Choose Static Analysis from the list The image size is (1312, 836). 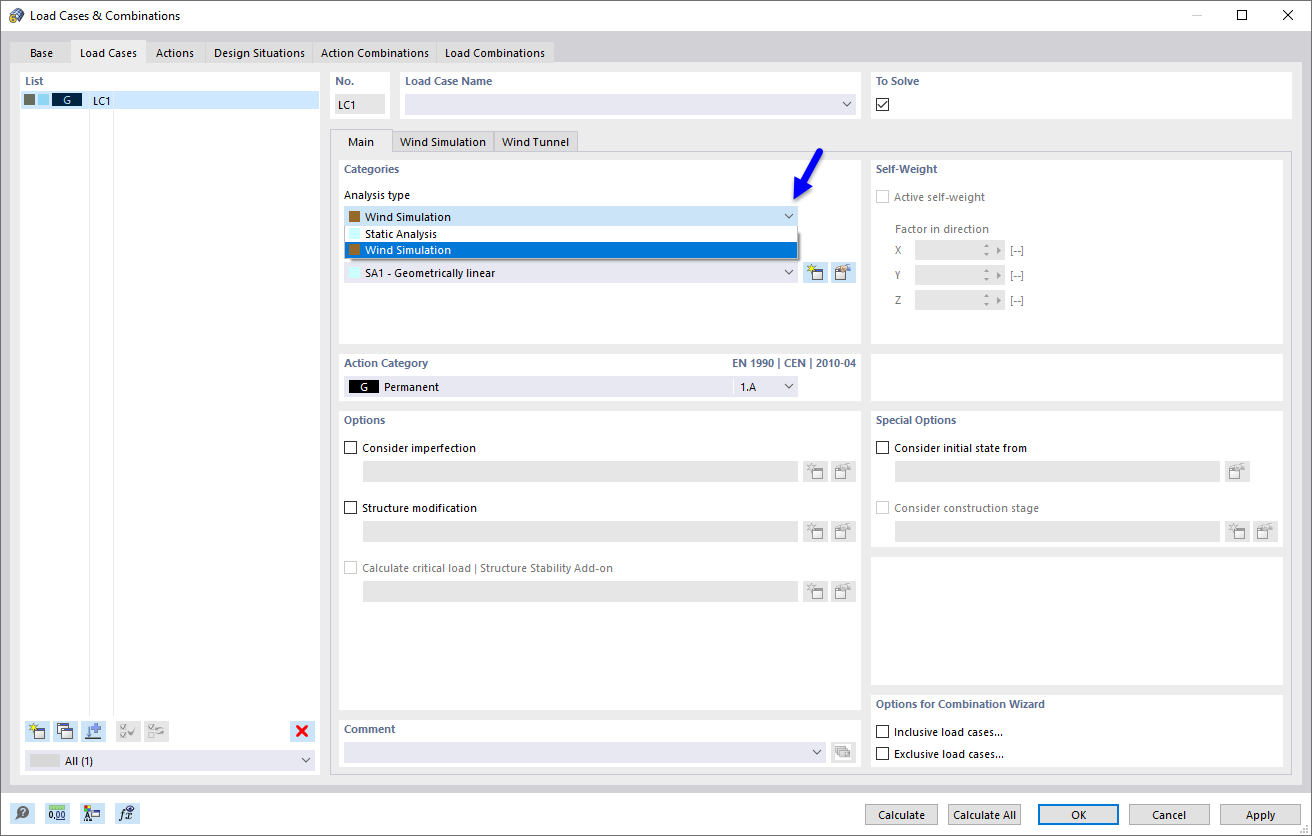point(571,234)
